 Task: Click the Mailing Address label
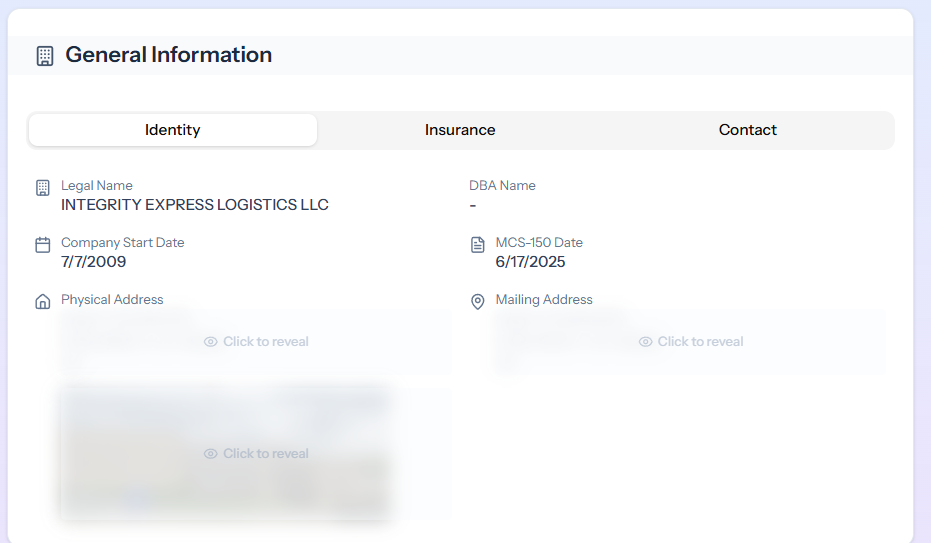point(544,300)
